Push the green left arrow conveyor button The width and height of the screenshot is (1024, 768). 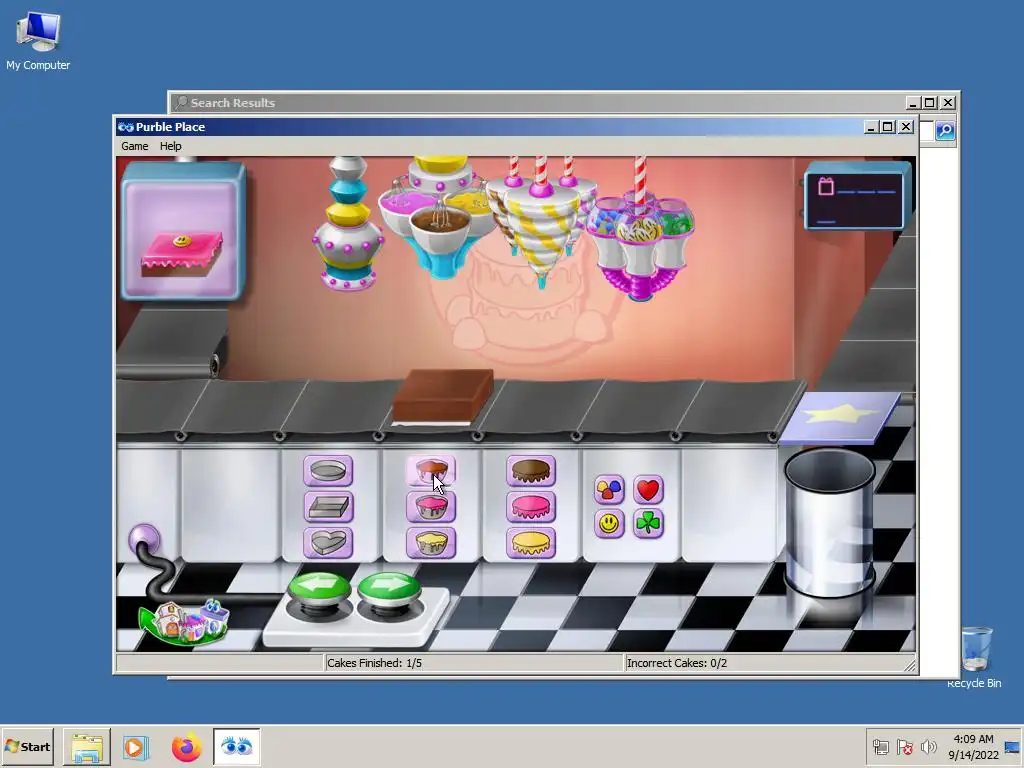click(x=319, y=588)
